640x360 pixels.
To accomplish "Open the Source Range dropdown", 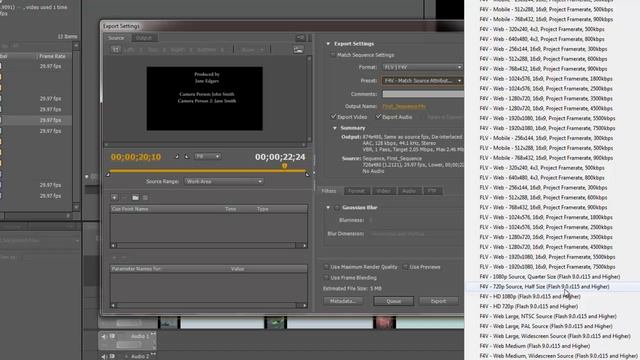I will pyautogui.click(x=223, y=181).
